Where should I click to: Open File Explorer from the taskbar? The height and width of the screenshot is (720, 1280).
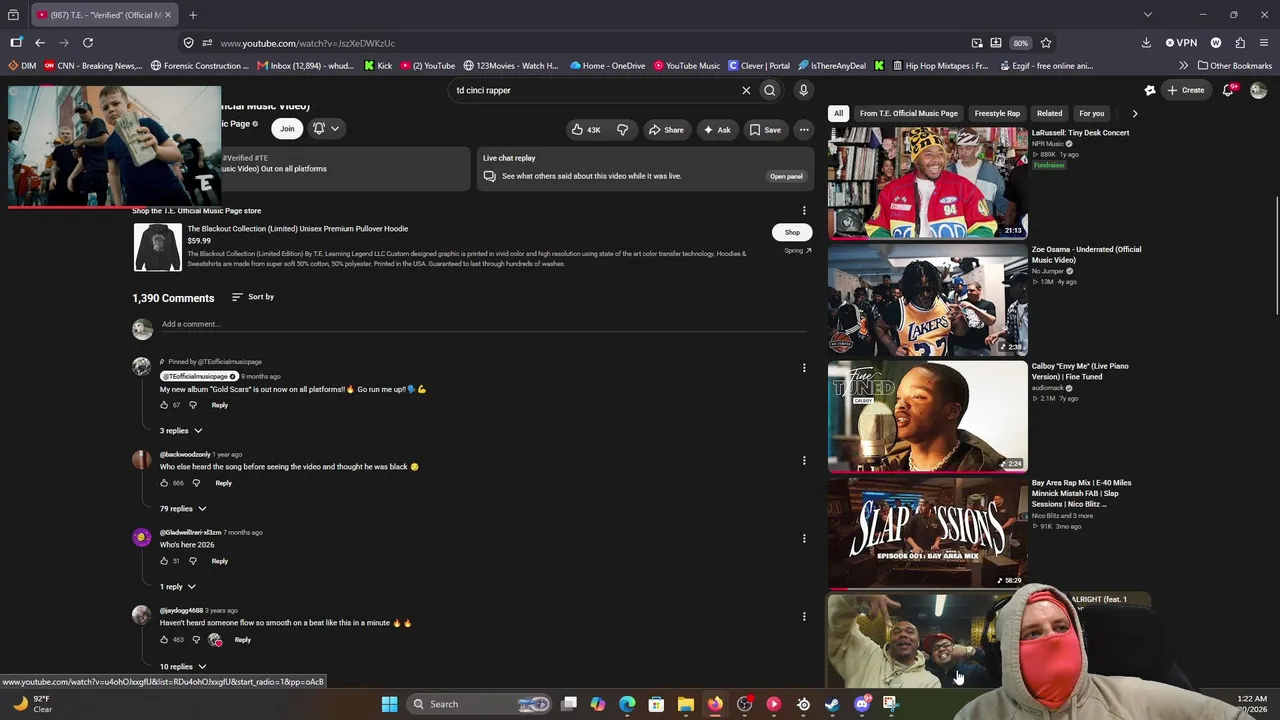click(686, 704)
